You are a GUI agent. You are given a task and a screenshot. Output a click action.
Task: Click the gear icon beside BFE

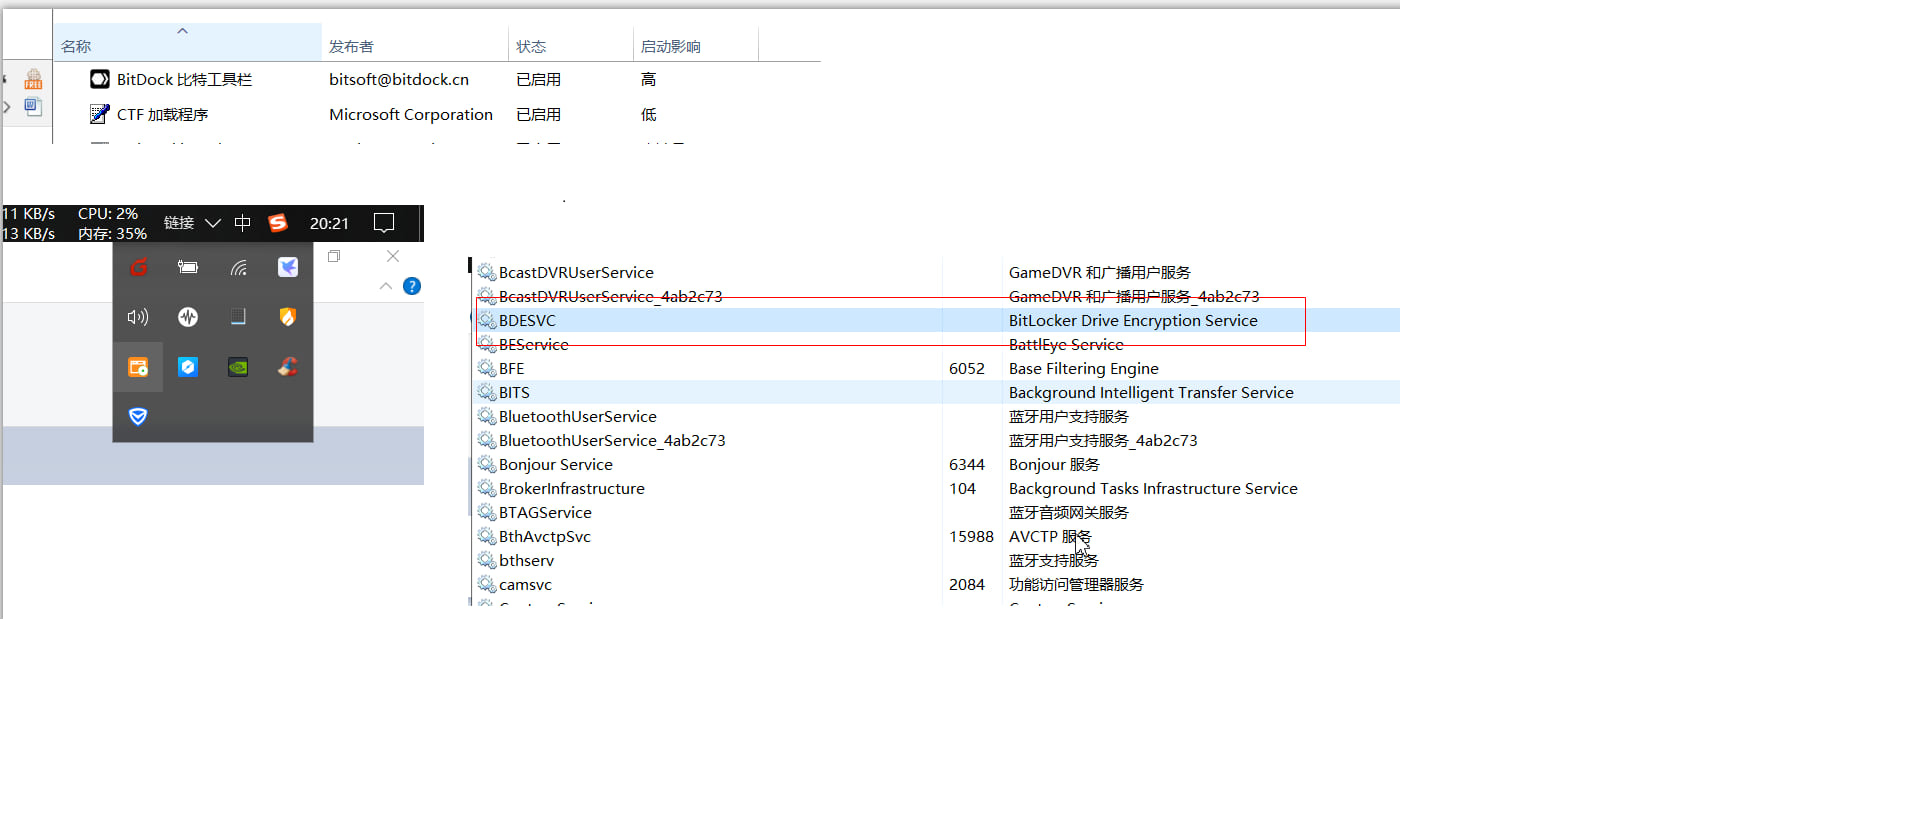tap(487, 368)
